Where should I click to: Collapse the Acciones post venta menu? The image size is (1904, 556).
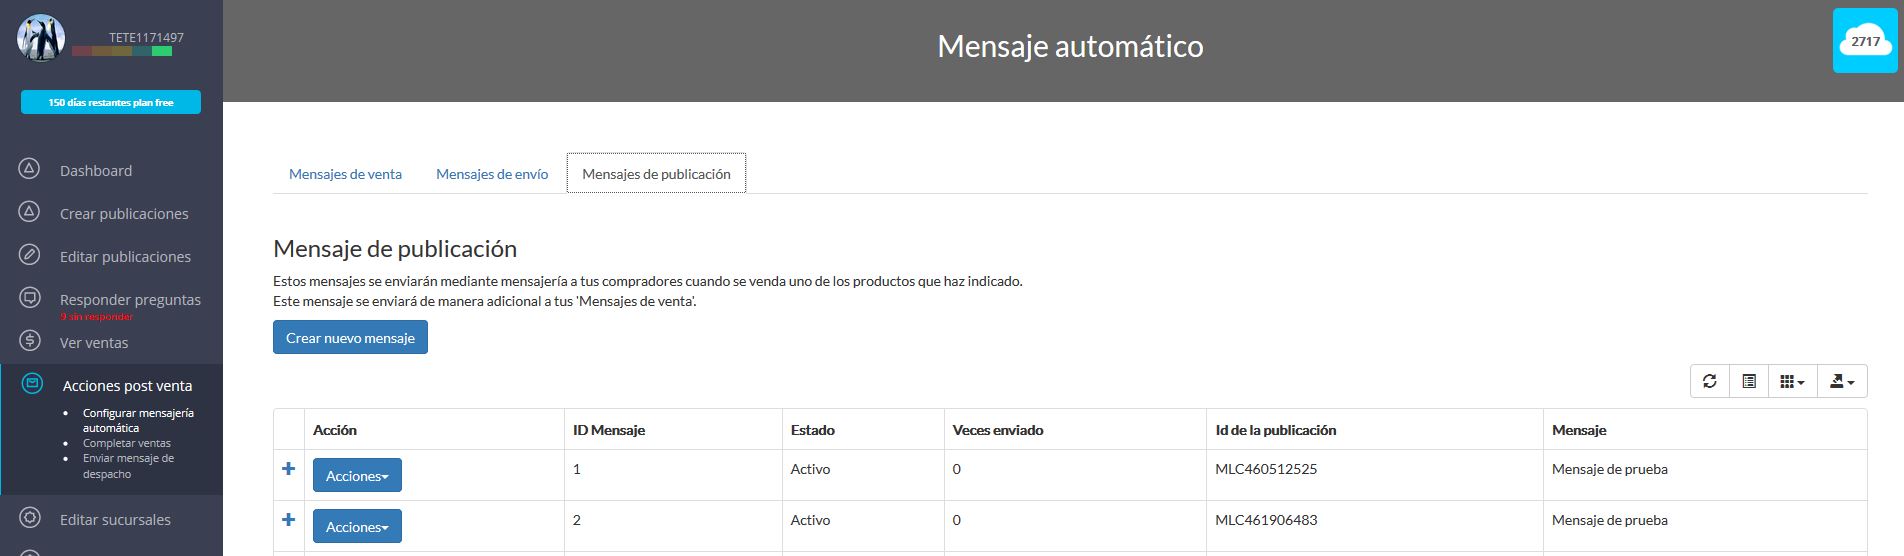click(x=127, y=386)
